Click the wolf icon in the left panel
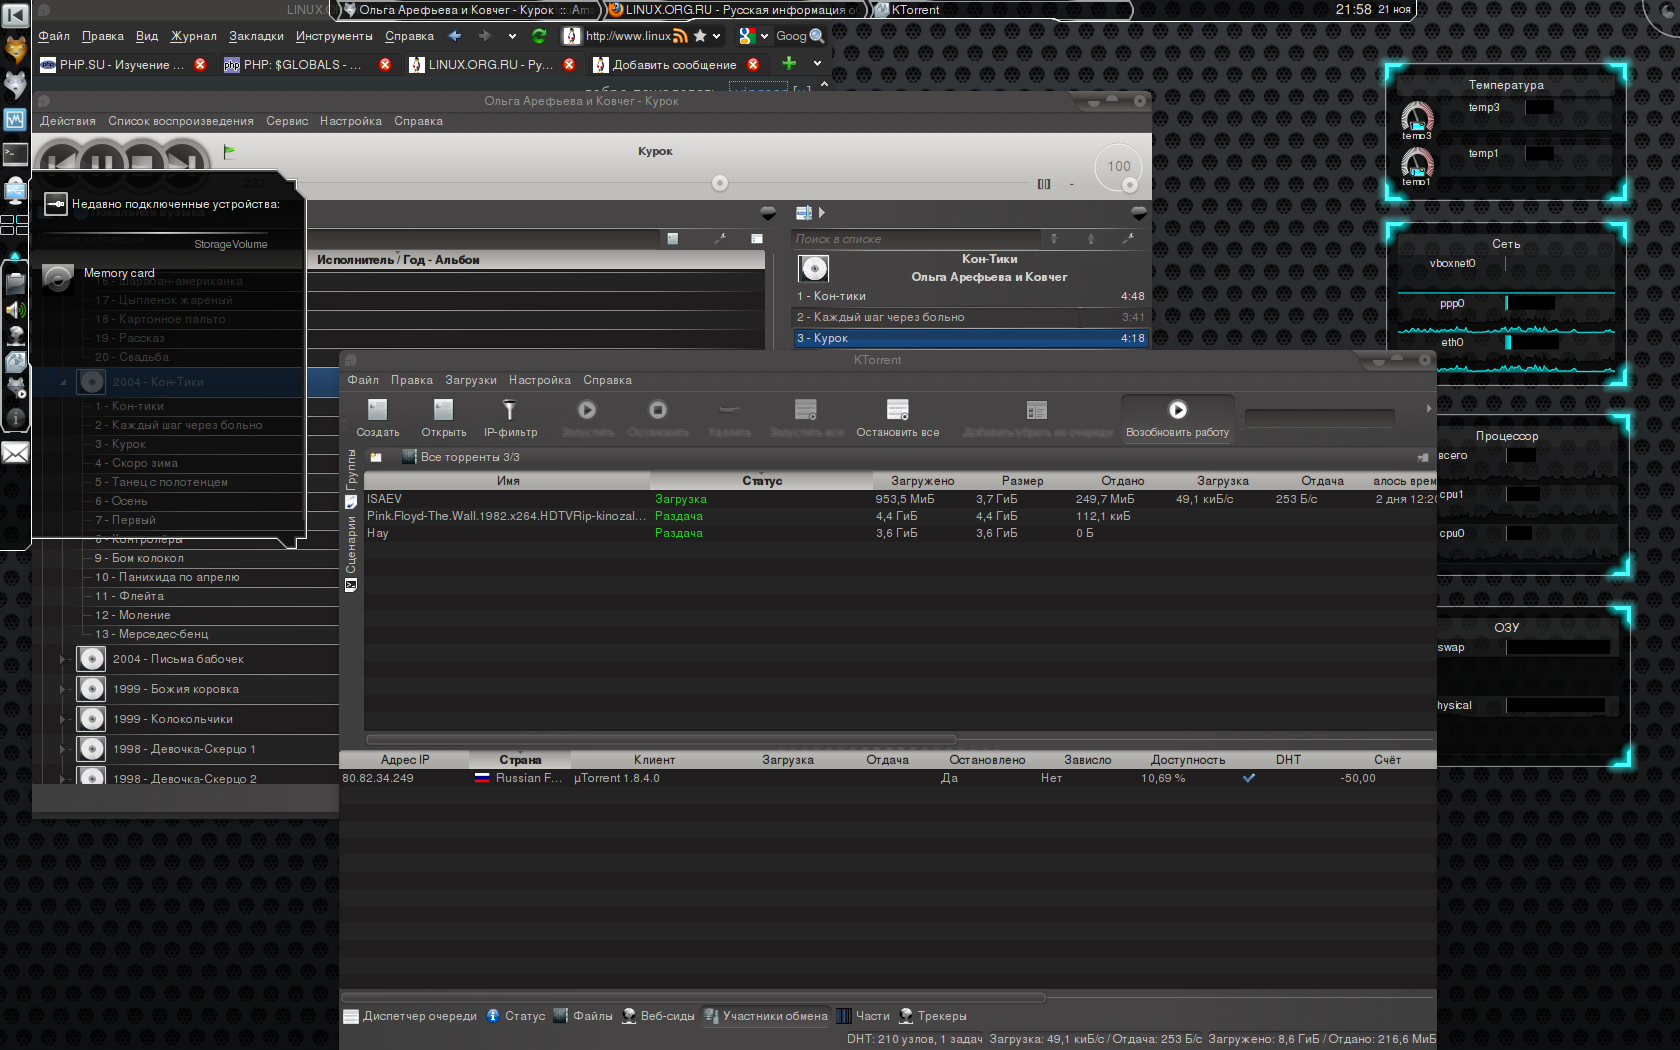The image size is (1680, 1050). (15, 85)
